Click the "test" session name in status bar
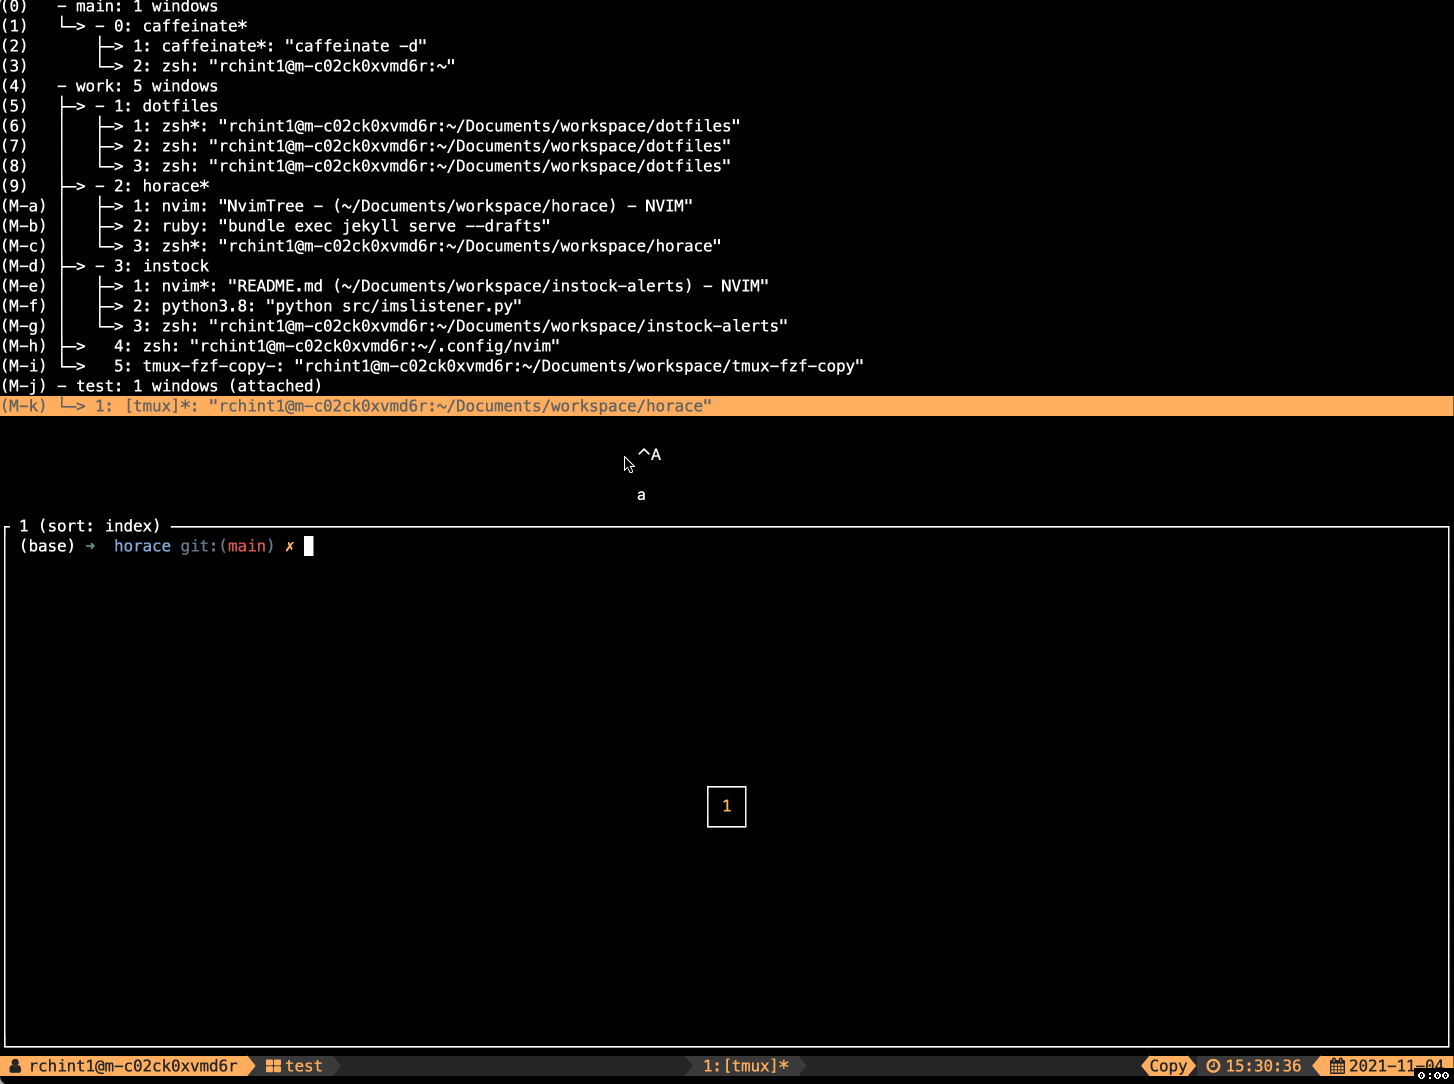 [304, 1066]
